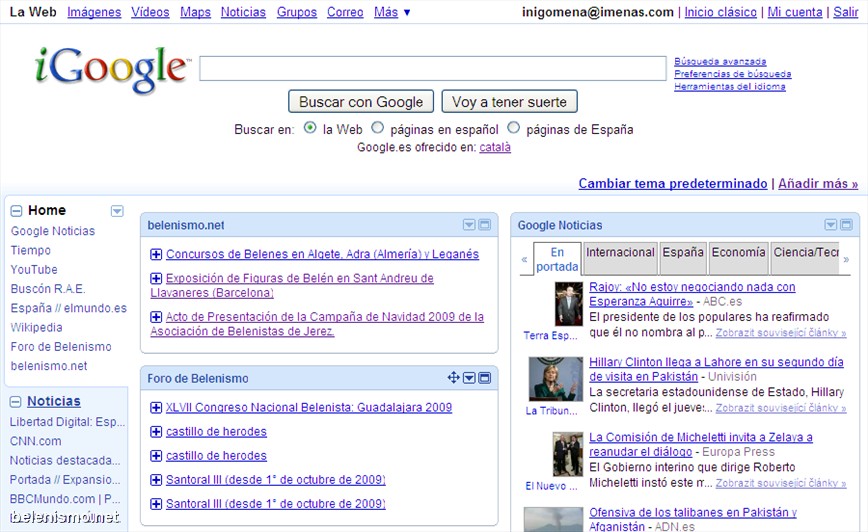Click the move handle on Foro de Belenismo
Screen dimensions: 868x532
(x=453, y=378)
